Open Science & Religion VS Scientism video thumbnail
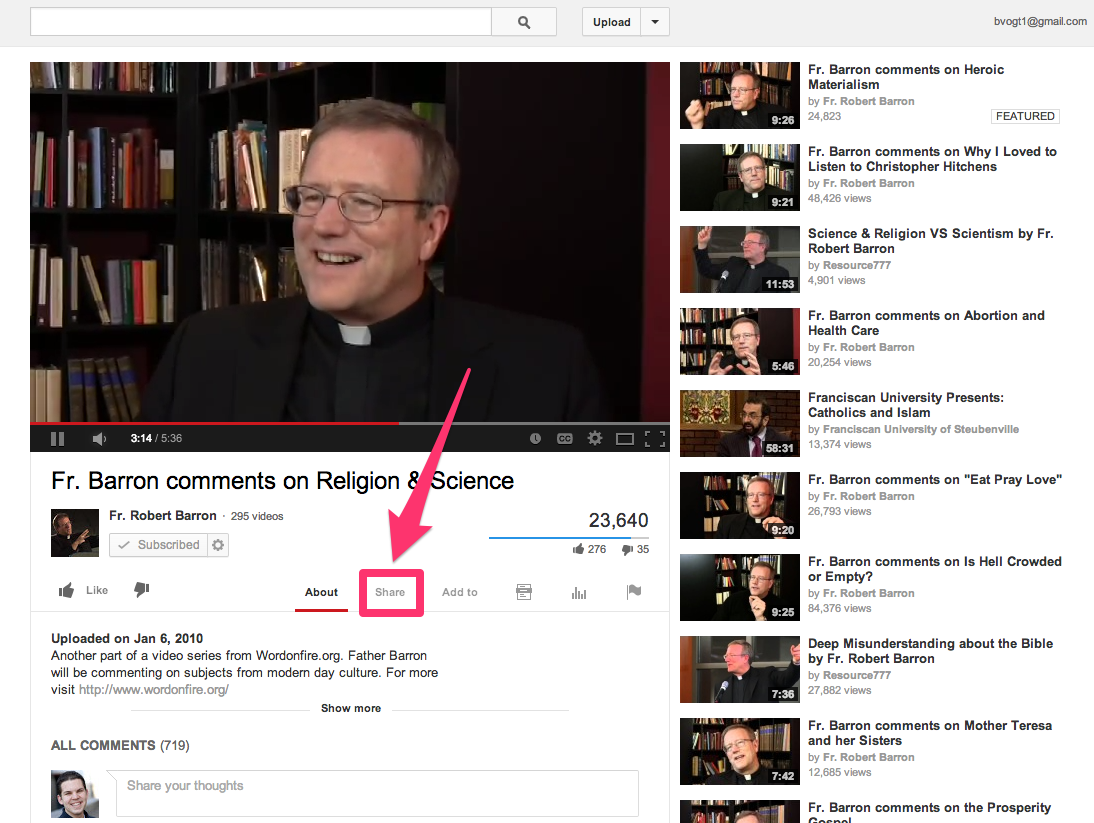This screenshot has width=1094, height=823. [x=740, y=259]
